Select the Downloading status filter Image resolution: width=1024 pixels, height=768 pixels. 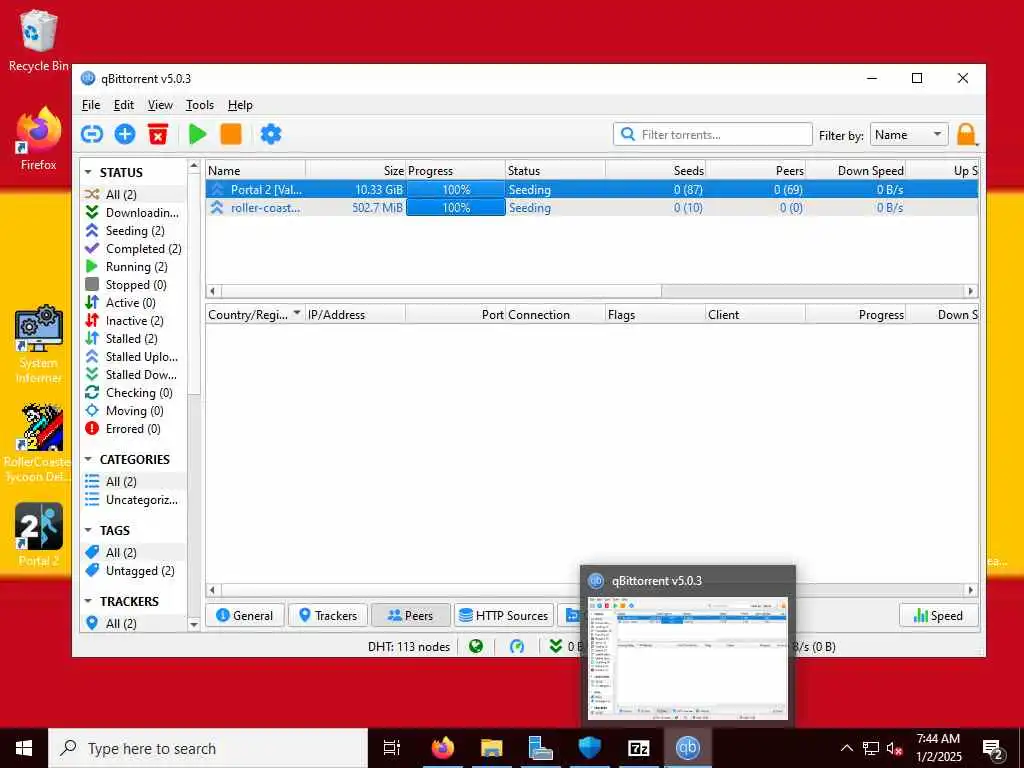(x=133, y=213)
